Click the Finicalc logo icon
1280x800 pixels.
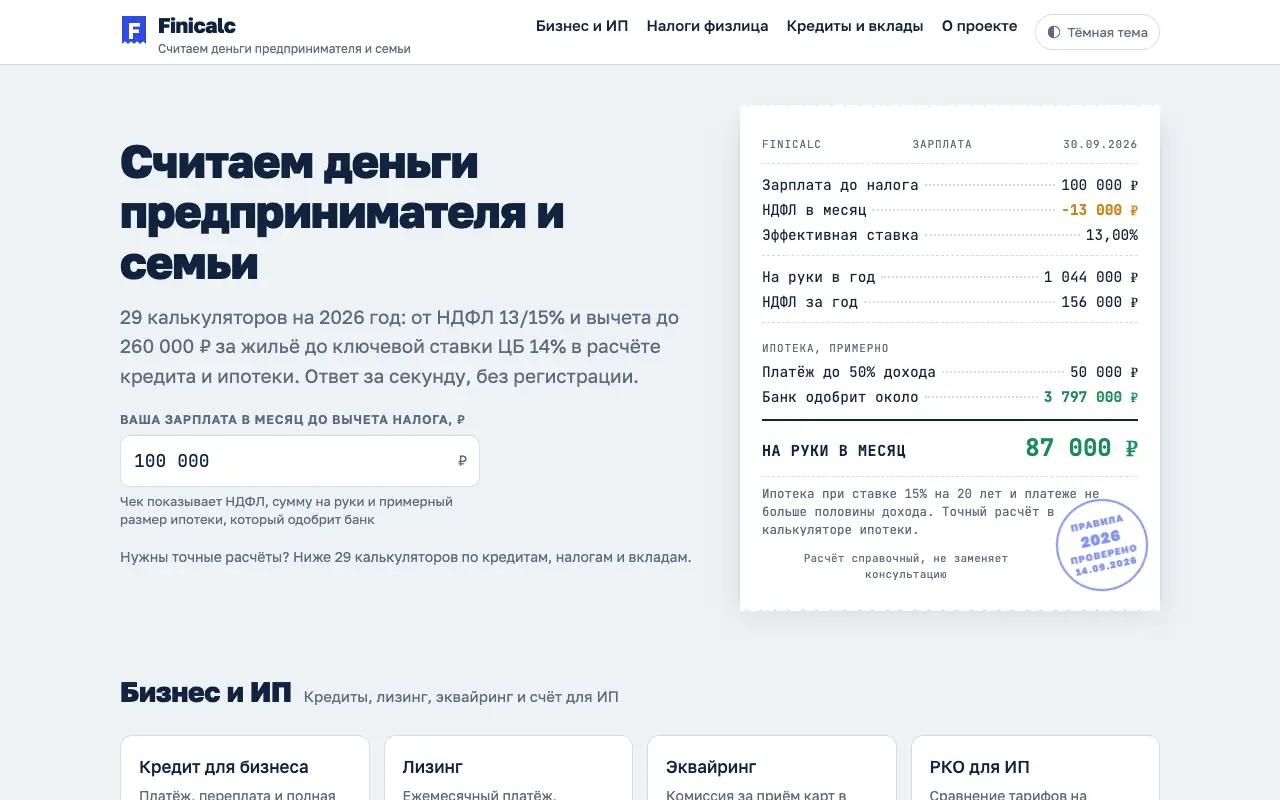point(134,30)
